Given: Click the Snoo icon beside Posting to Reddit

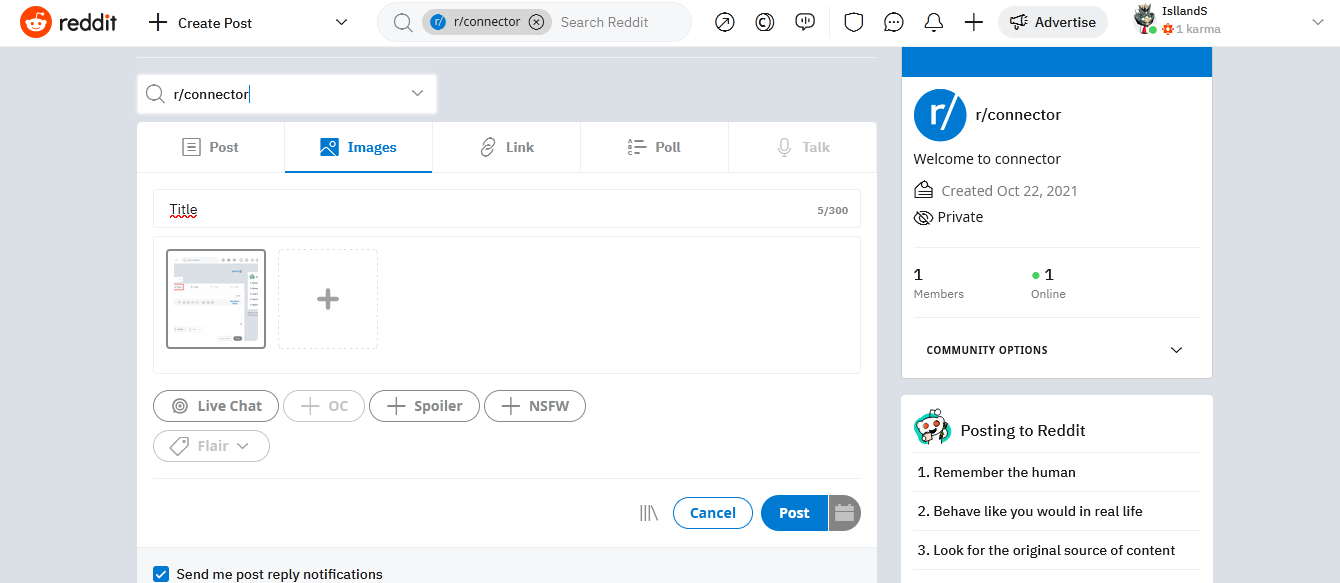Looking at the screenshot, I should coord(932,428).
